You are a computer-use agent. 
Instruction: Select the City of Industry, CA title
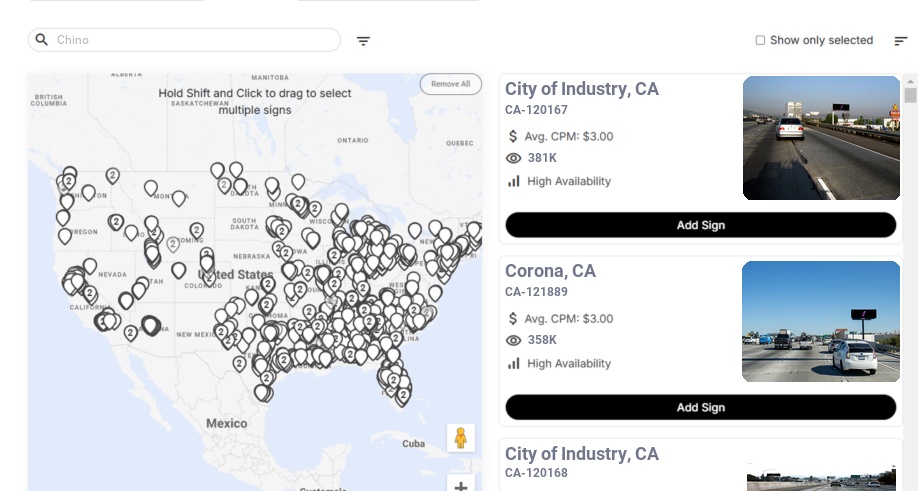coord(582,89)
